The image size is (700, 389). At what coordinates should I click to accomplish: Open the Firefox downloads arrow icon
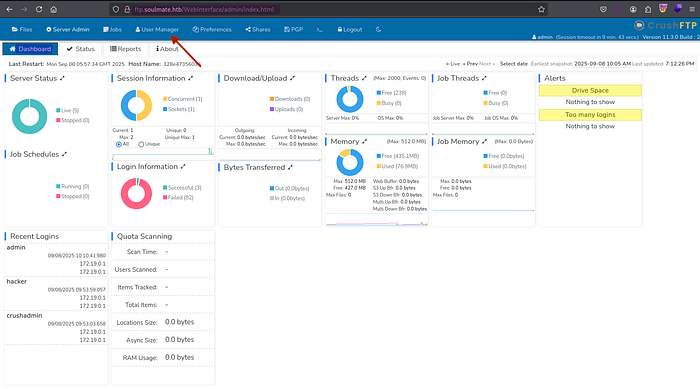[618, 9]
